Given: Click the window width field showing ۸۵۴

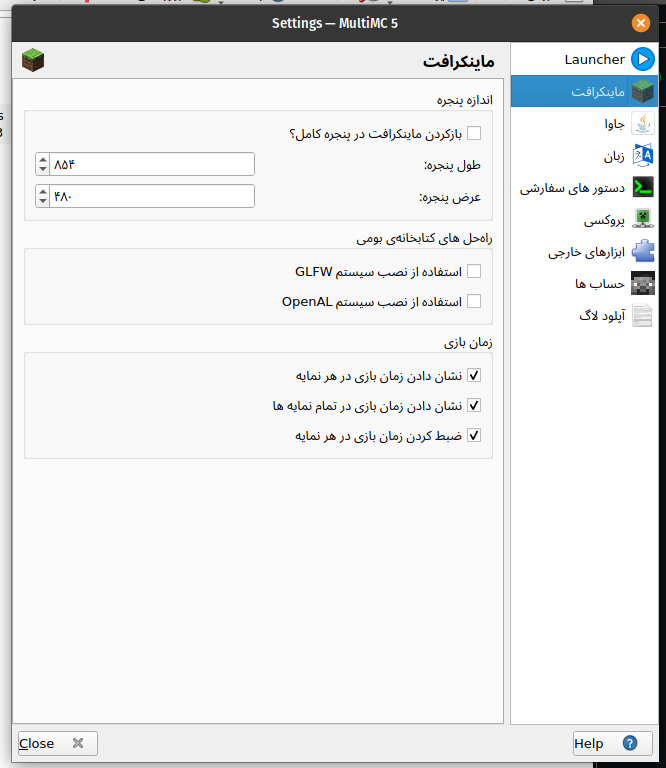Looking at the screenshot, I should point(152,164).
